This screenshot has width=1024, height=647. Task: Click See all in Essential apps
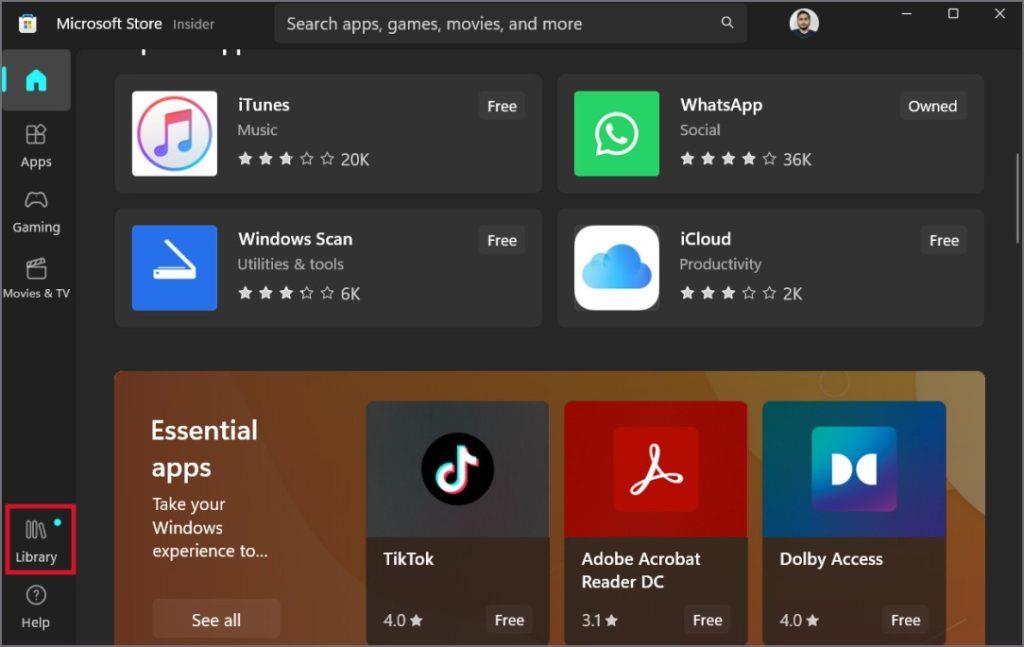pos(216,620)
